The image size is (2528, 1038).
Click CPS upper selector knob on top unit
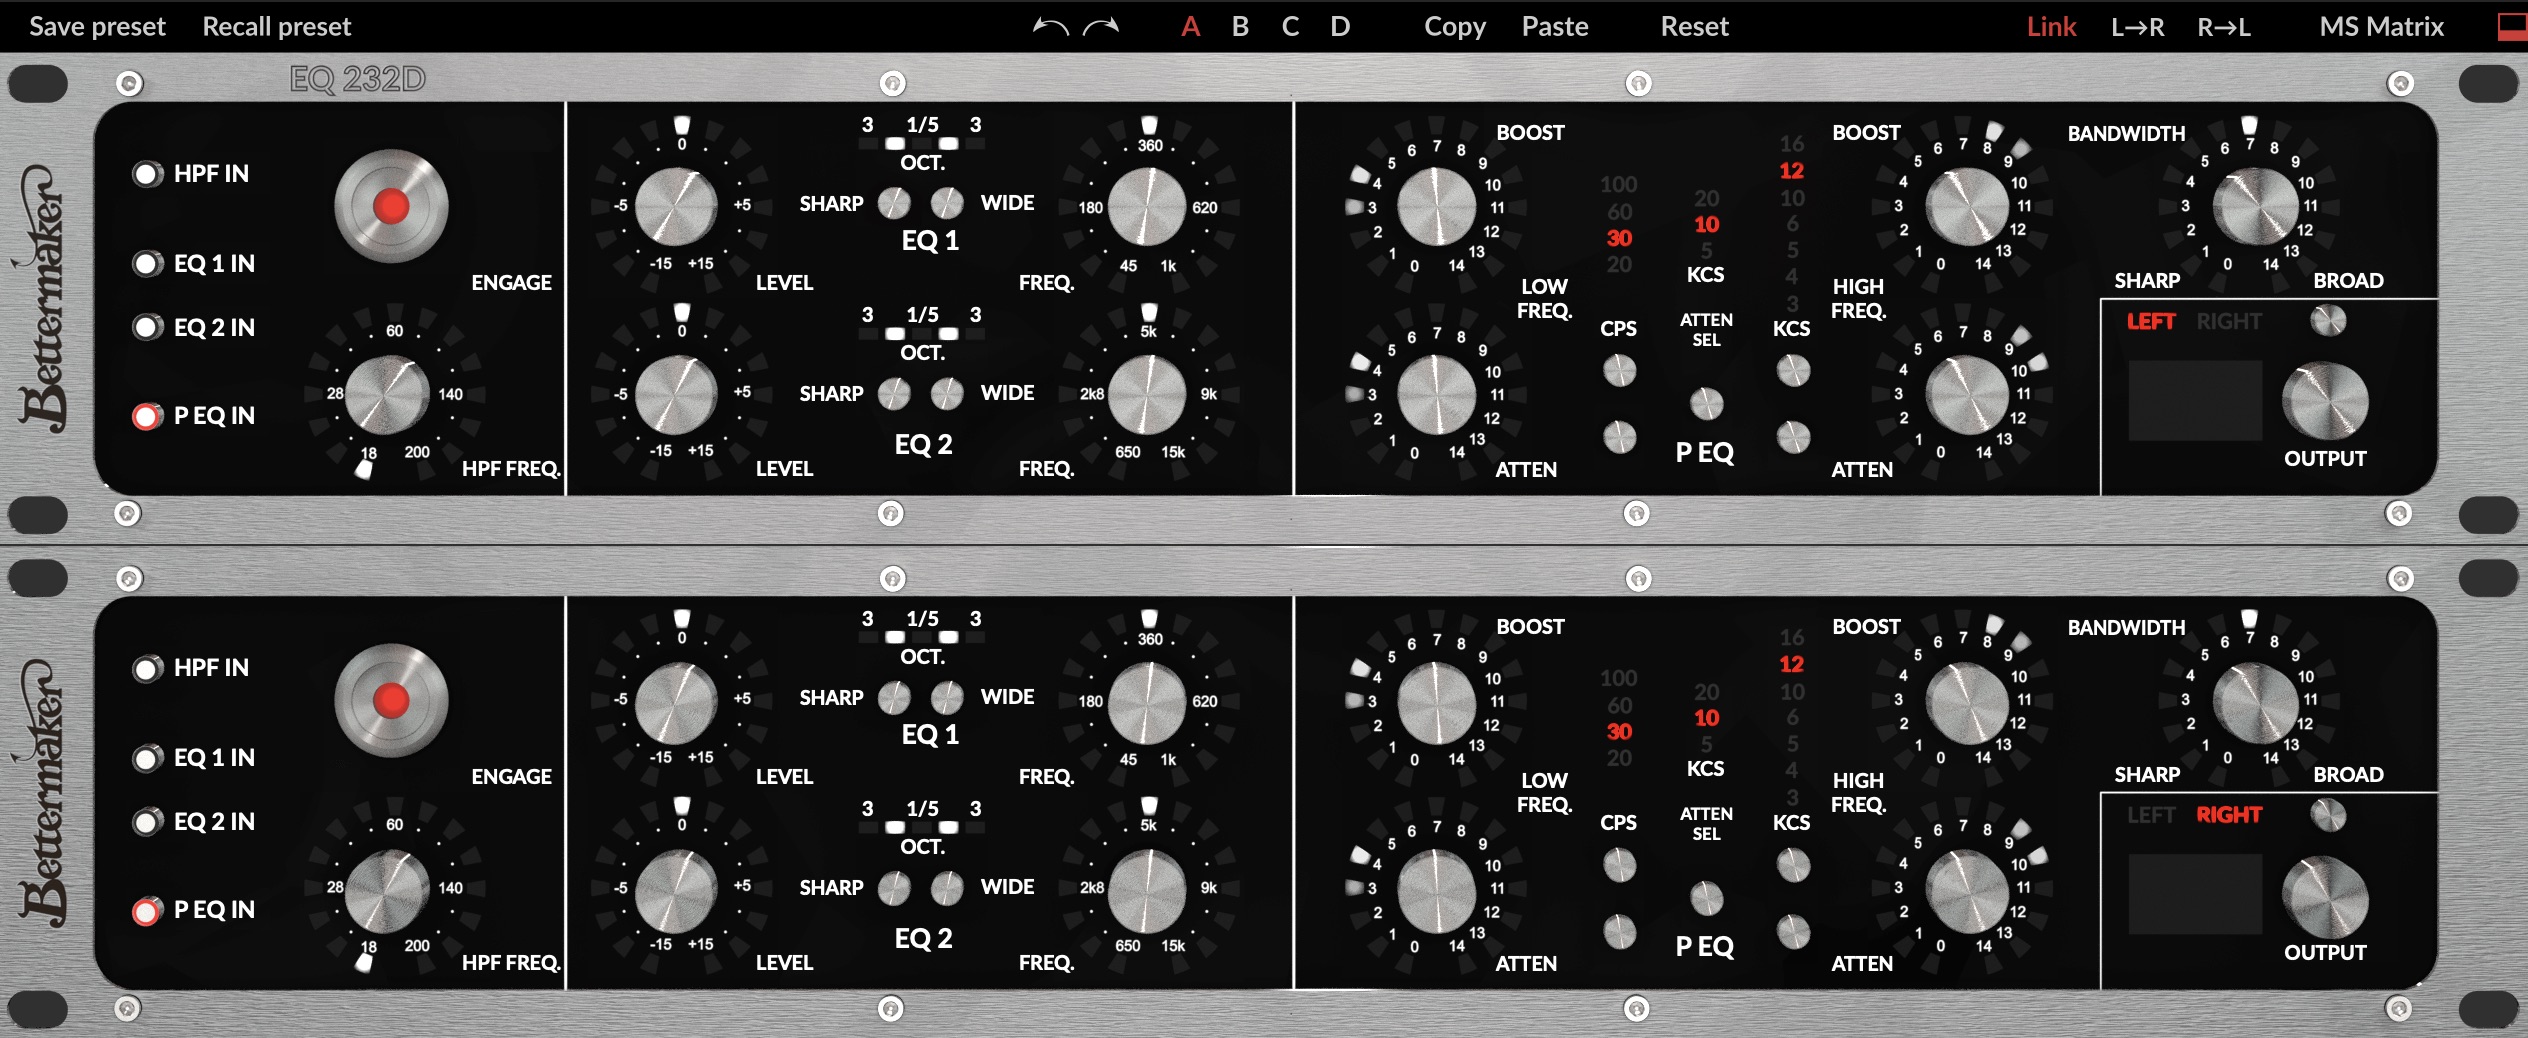coord(1620,371)
